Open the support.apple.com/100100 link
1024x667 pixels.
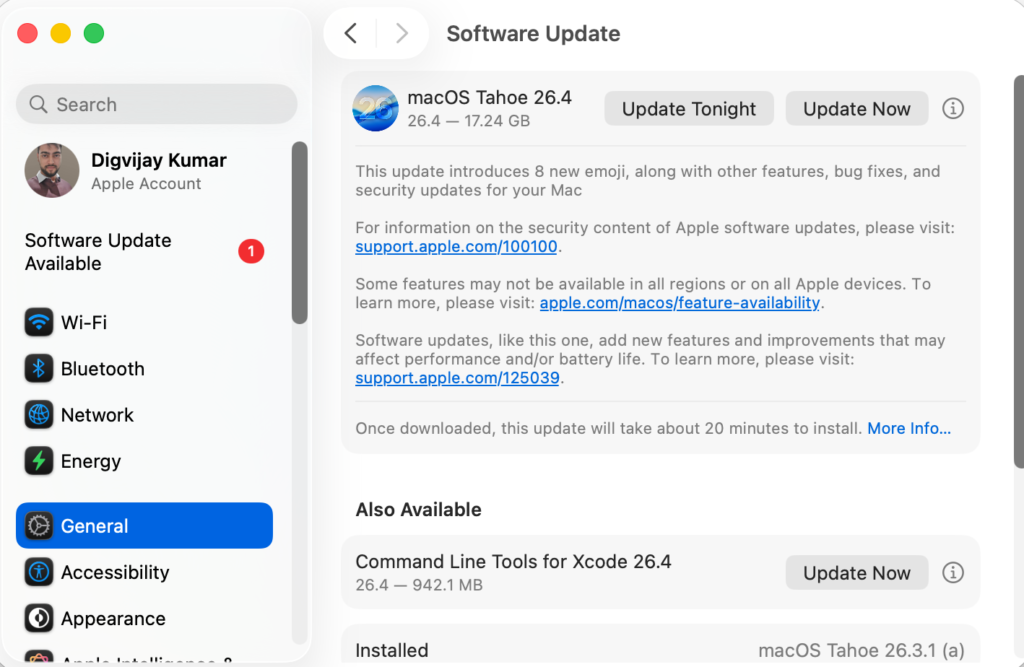coord(457,247)
